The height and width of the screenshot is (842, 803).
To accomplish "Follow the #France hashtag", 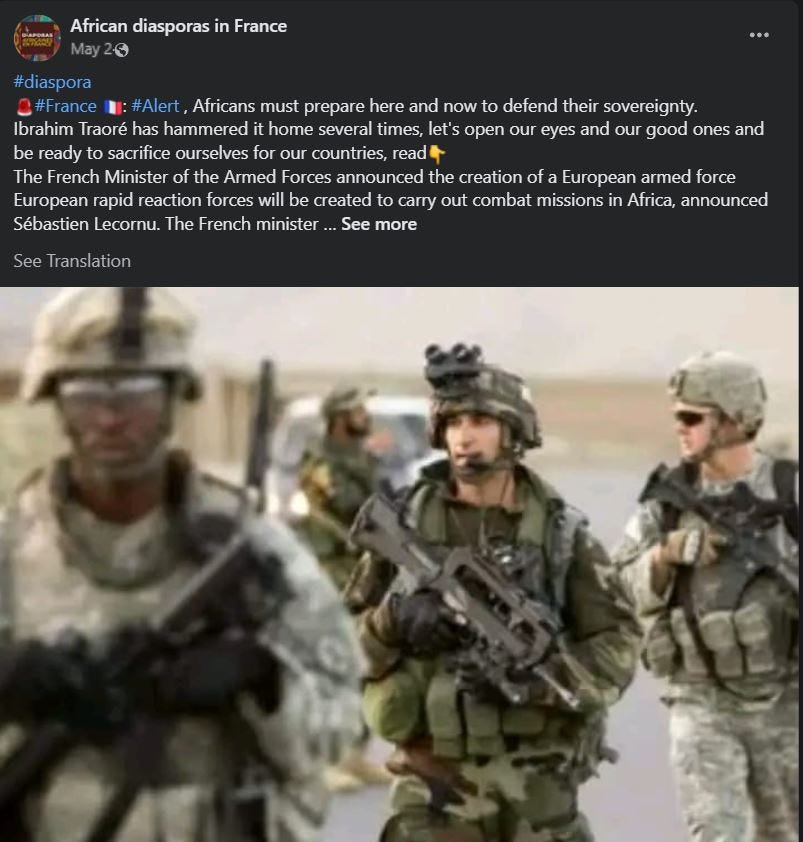I will [x=66, y=106].
